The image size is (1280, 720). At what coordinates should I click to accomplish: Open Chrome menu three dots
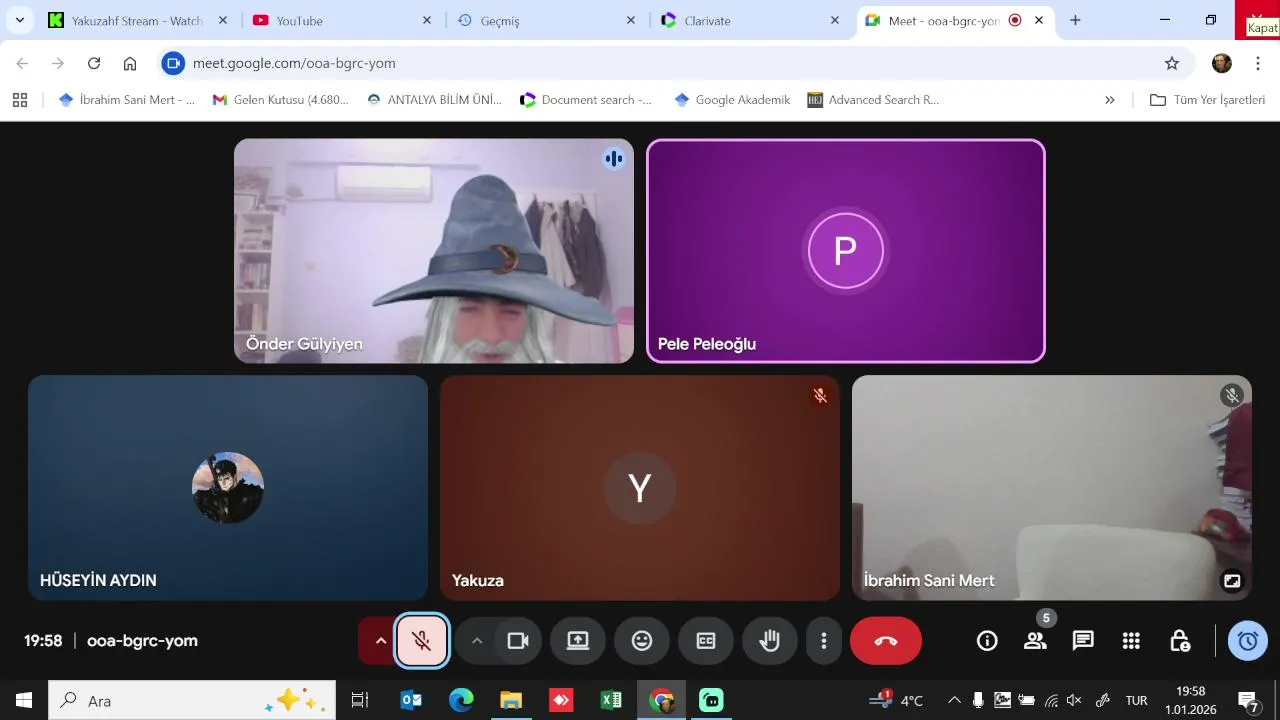click(x=1257, y=63)
